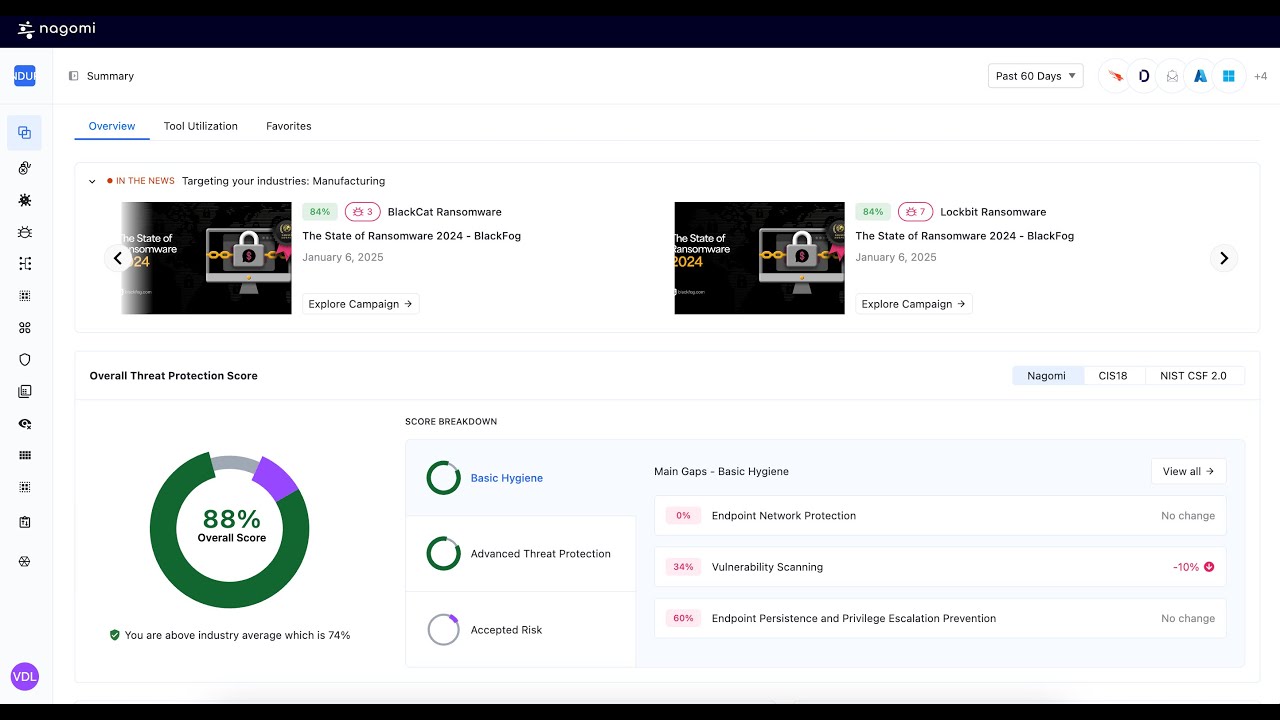The height and width of the screenshot is (720, 1280).
Task: Click the Main Gaps - Basic Hygiene heading
Action: pos(721,471)
